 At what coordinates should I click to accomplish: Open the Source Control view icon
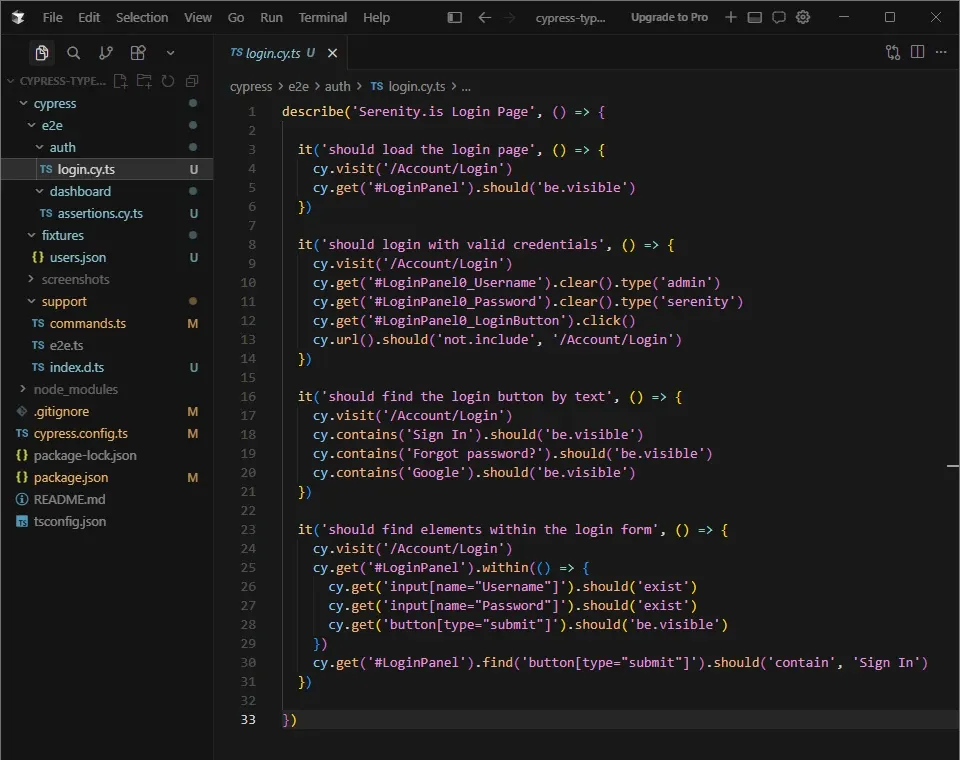(x=106, y=53)
